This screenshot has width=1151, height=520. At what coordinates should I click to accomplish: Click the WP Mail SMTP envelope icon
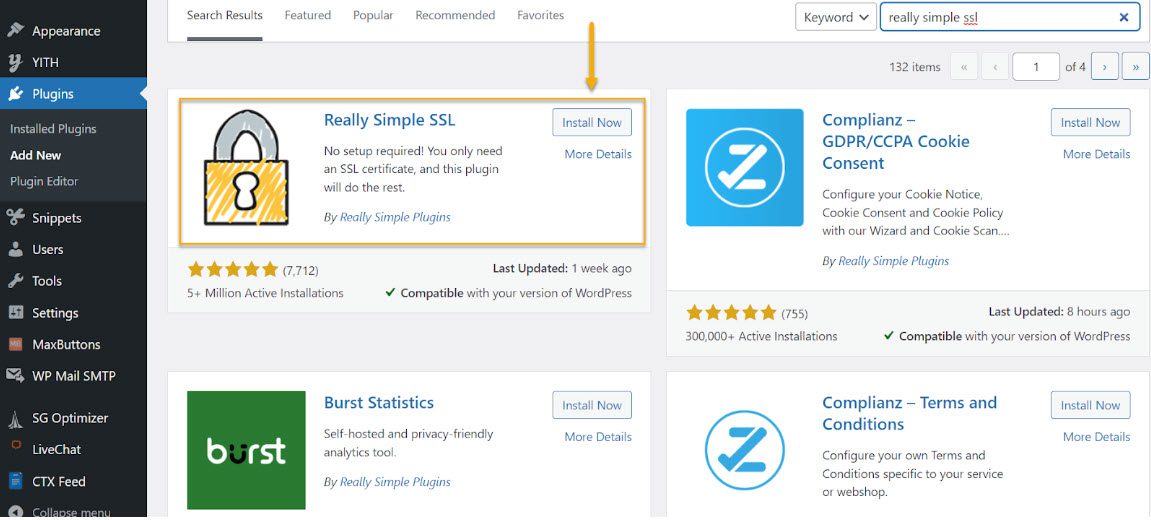click(15, 376)
